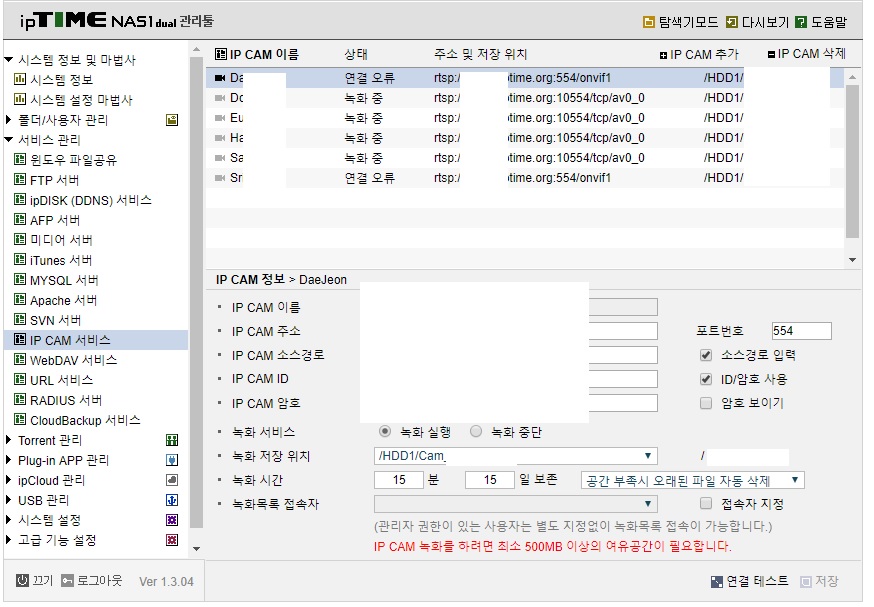
Task: Click the 다시보기 refresh icon
Action: click(x=732, y=22)
